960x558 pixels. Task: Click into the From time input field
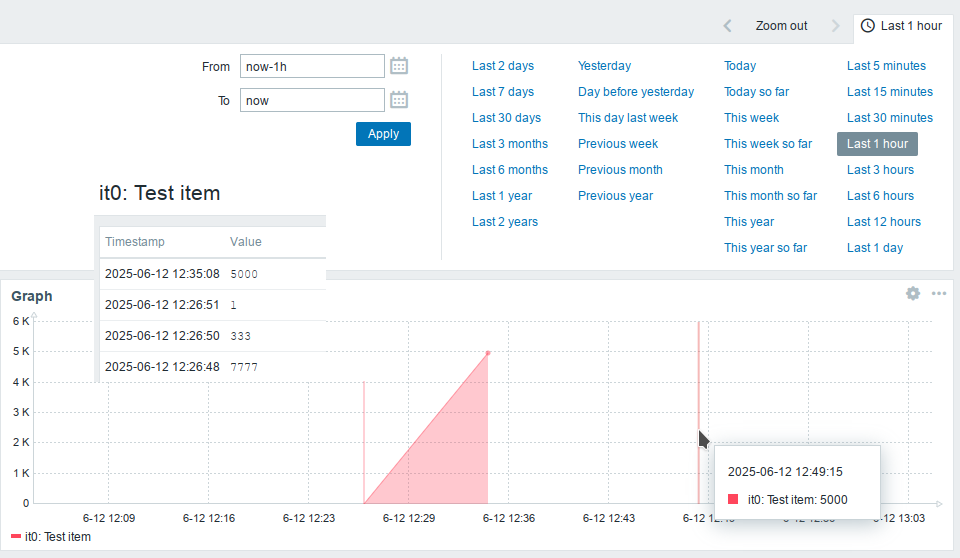point(312,66)
